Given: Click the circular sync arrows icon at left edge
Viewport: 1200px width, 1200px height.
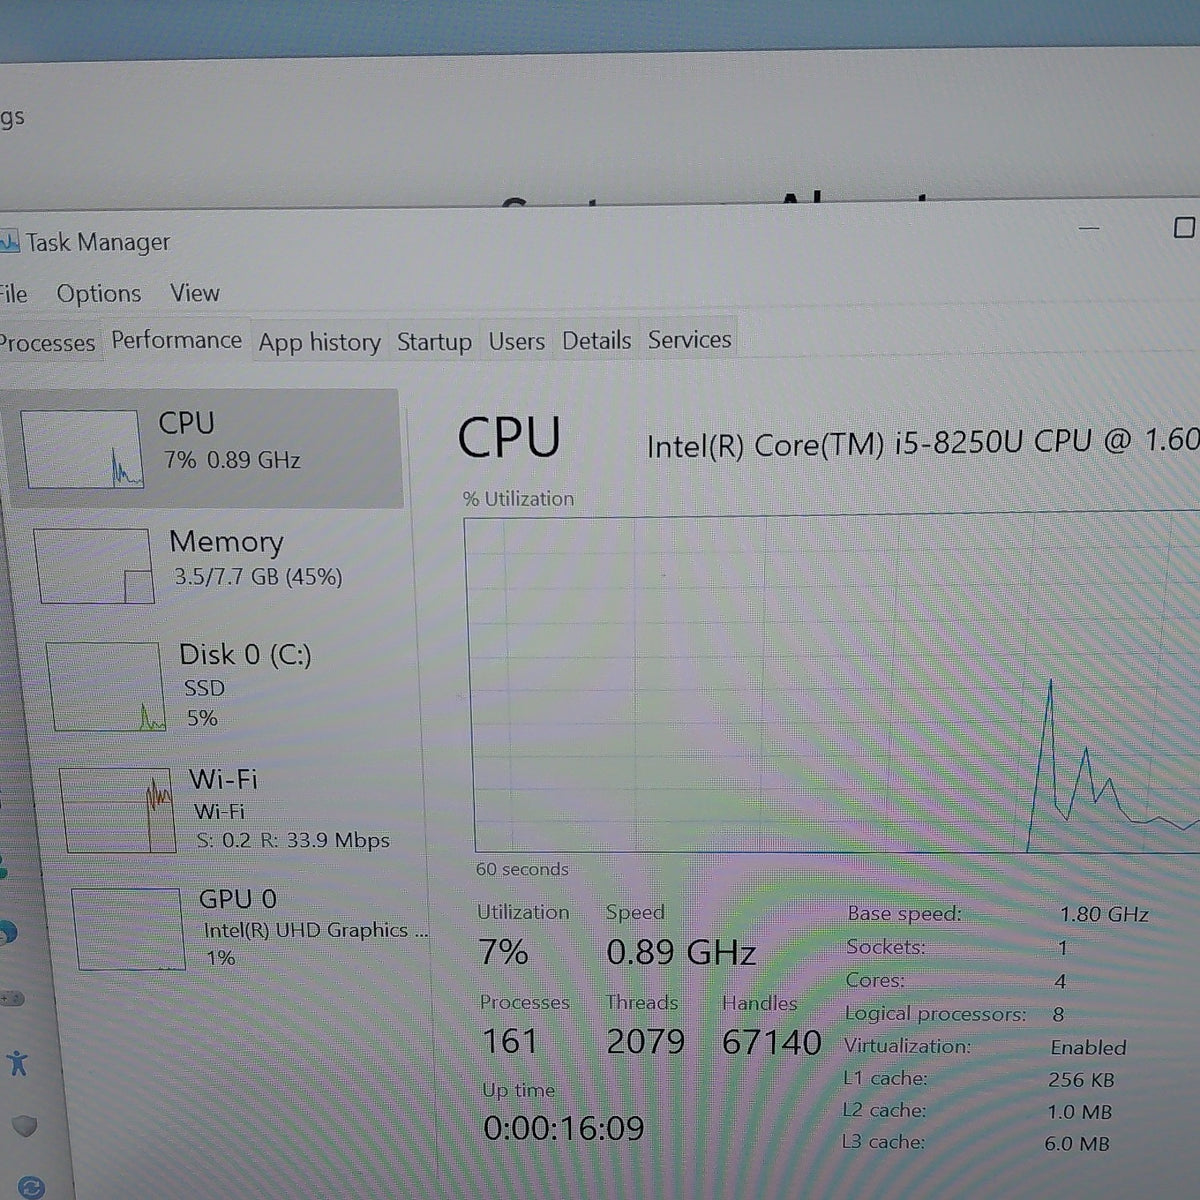Looking at the screenshot, I should [x=31, y=1187].
